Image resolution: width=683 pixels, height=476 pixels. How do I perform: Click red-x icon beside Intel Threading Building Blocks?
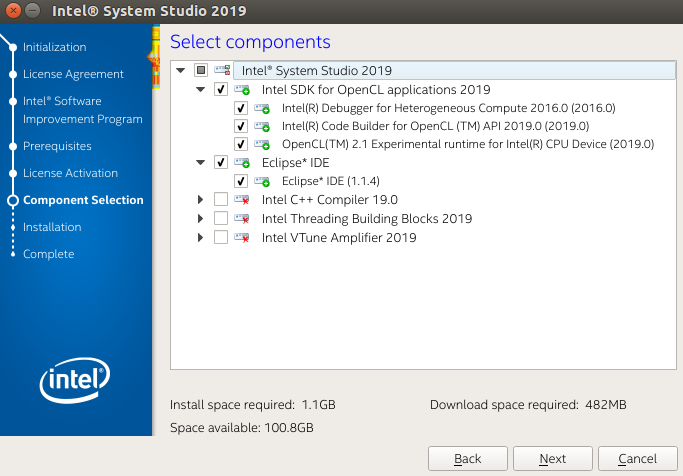(242, 218)
